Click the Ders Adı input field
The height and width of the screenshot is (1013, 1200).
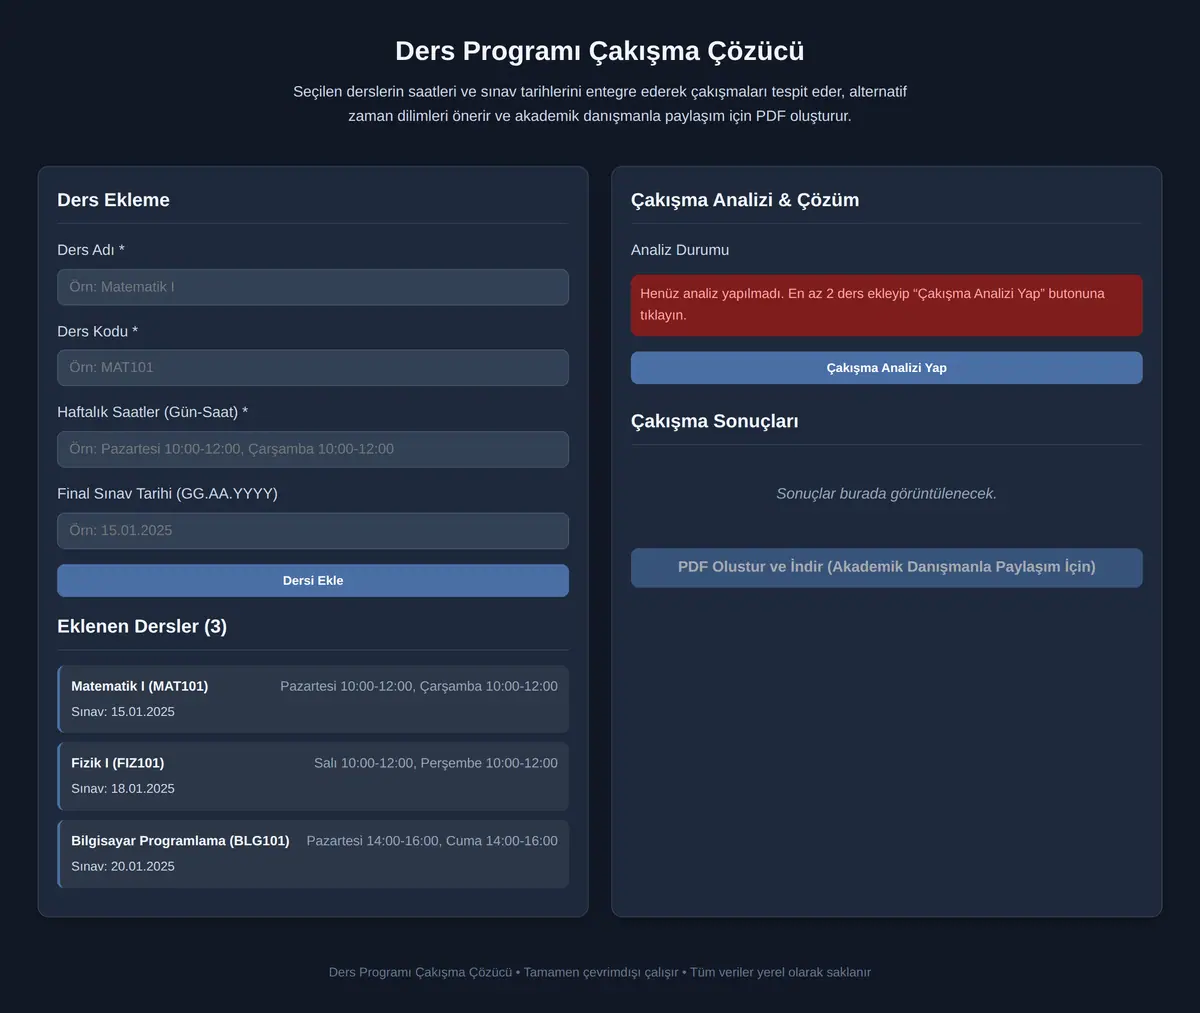[313, 287]
